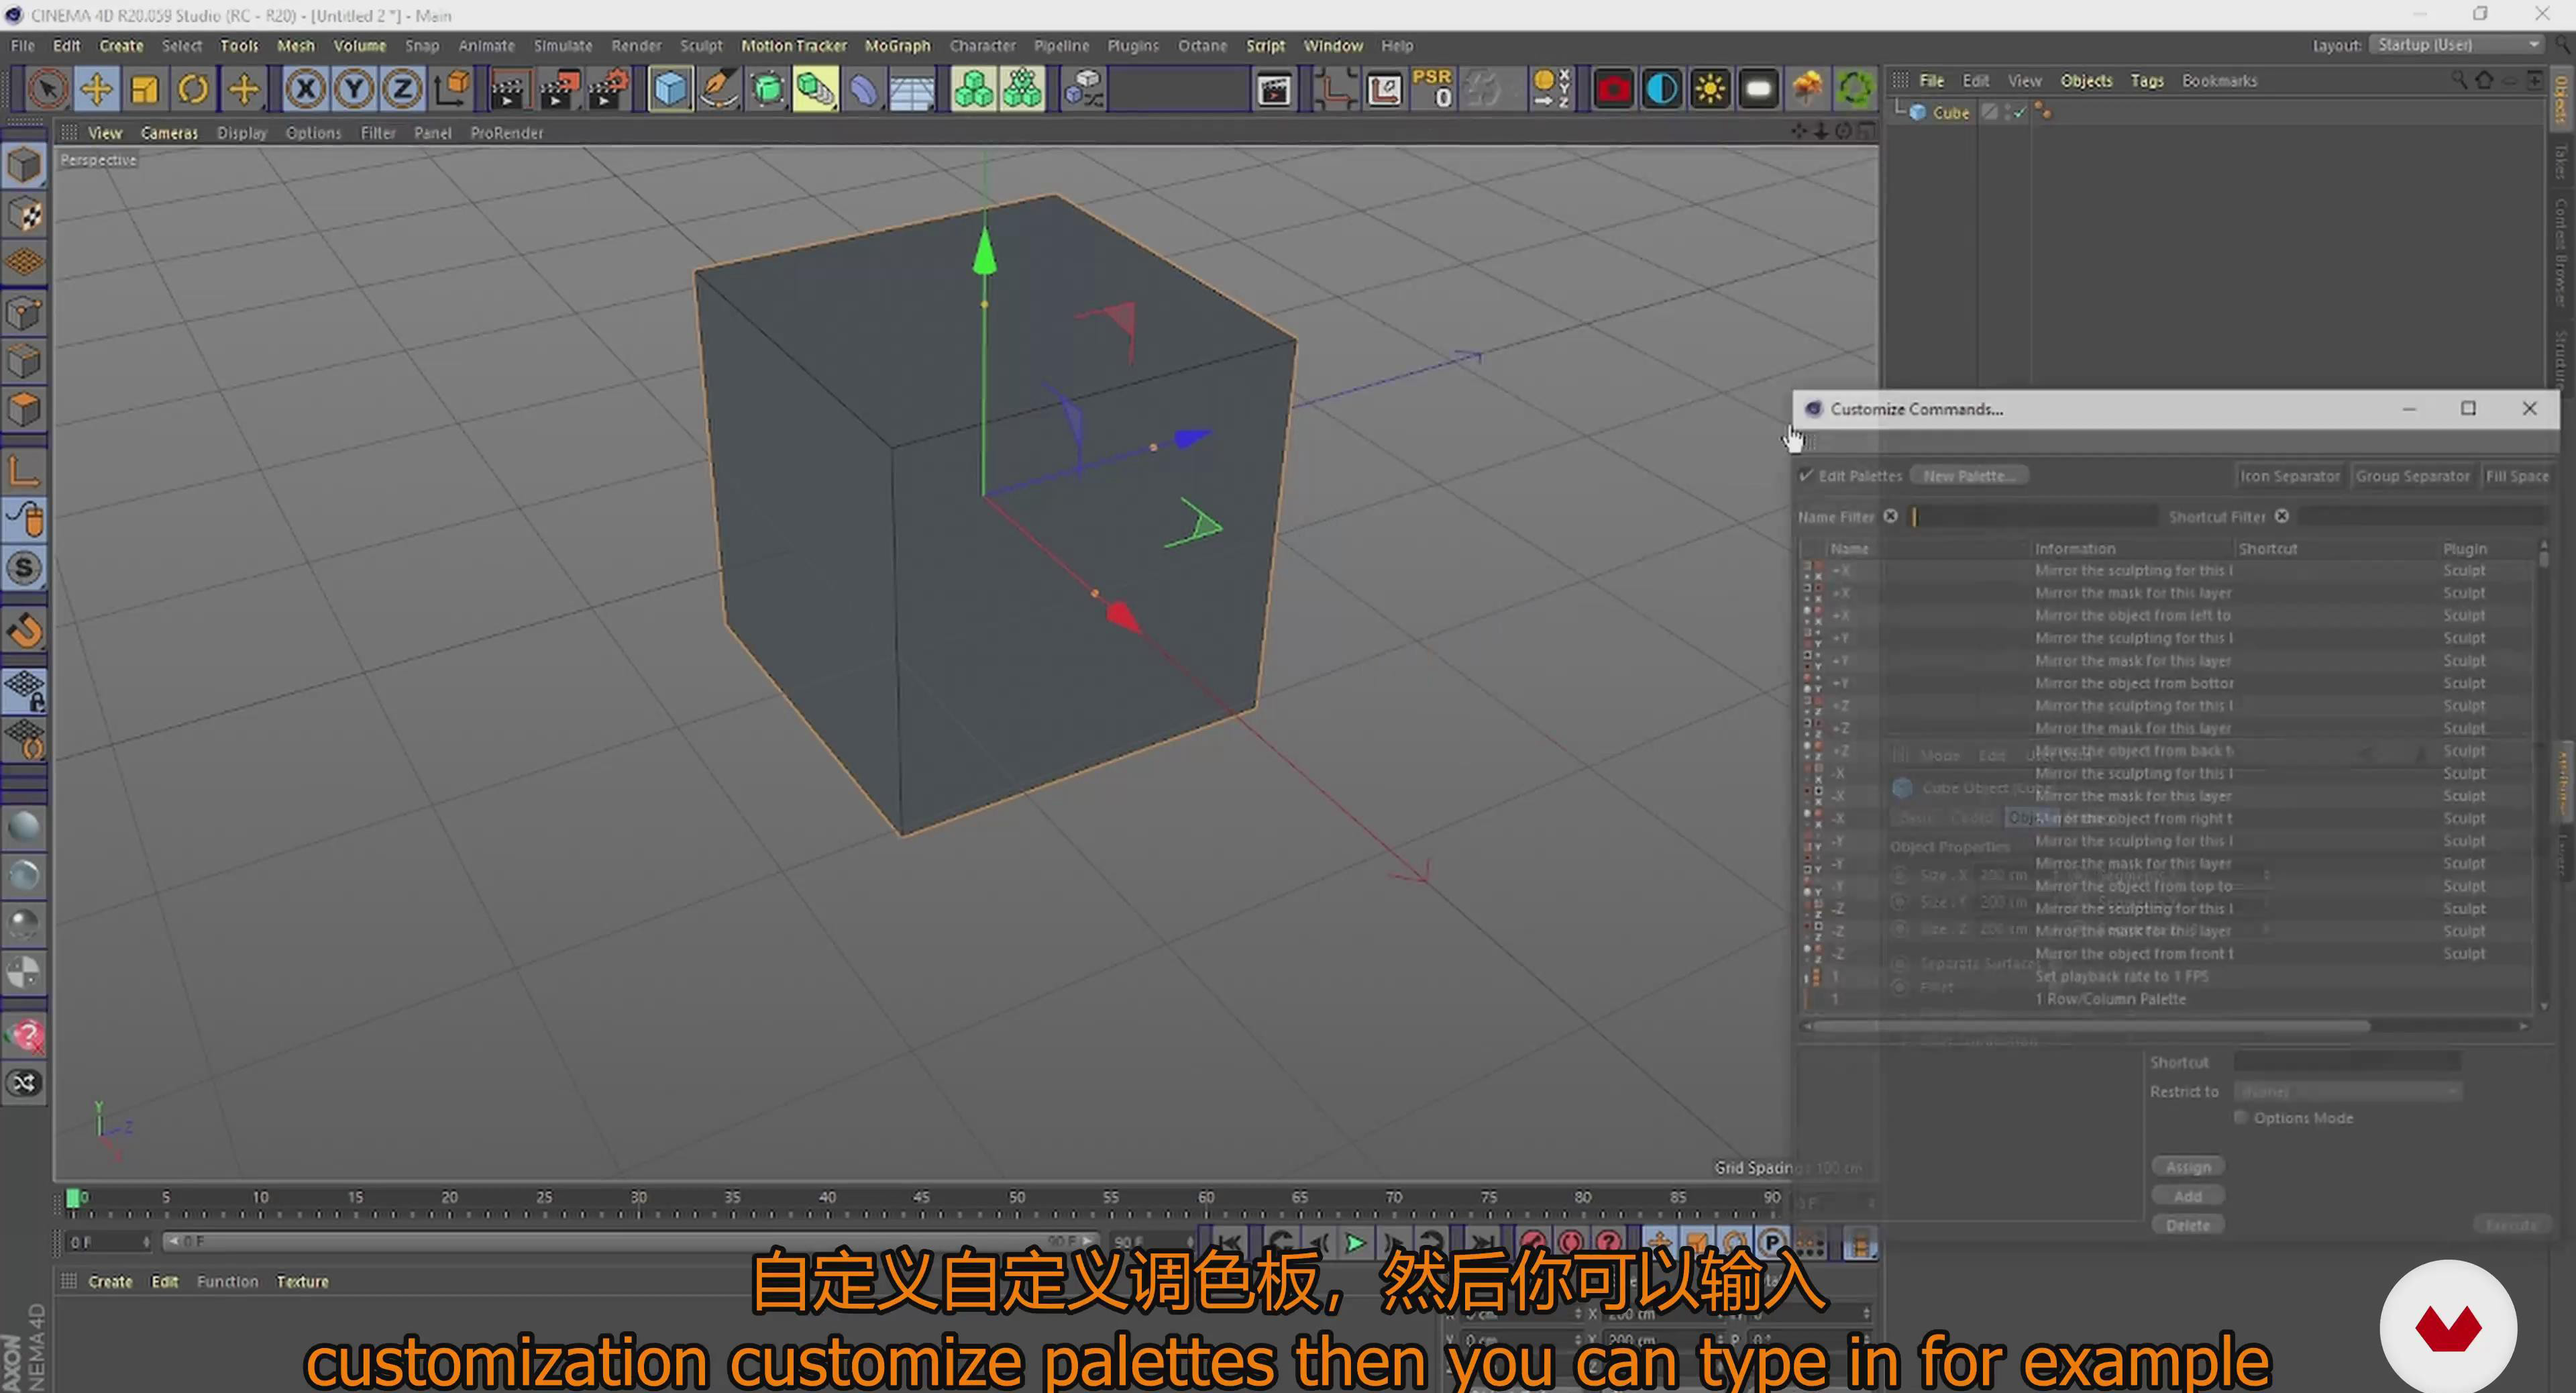Open the viewport Cameras menu
Screen dimensions: 2576x1393
click(x=169, y=133)
